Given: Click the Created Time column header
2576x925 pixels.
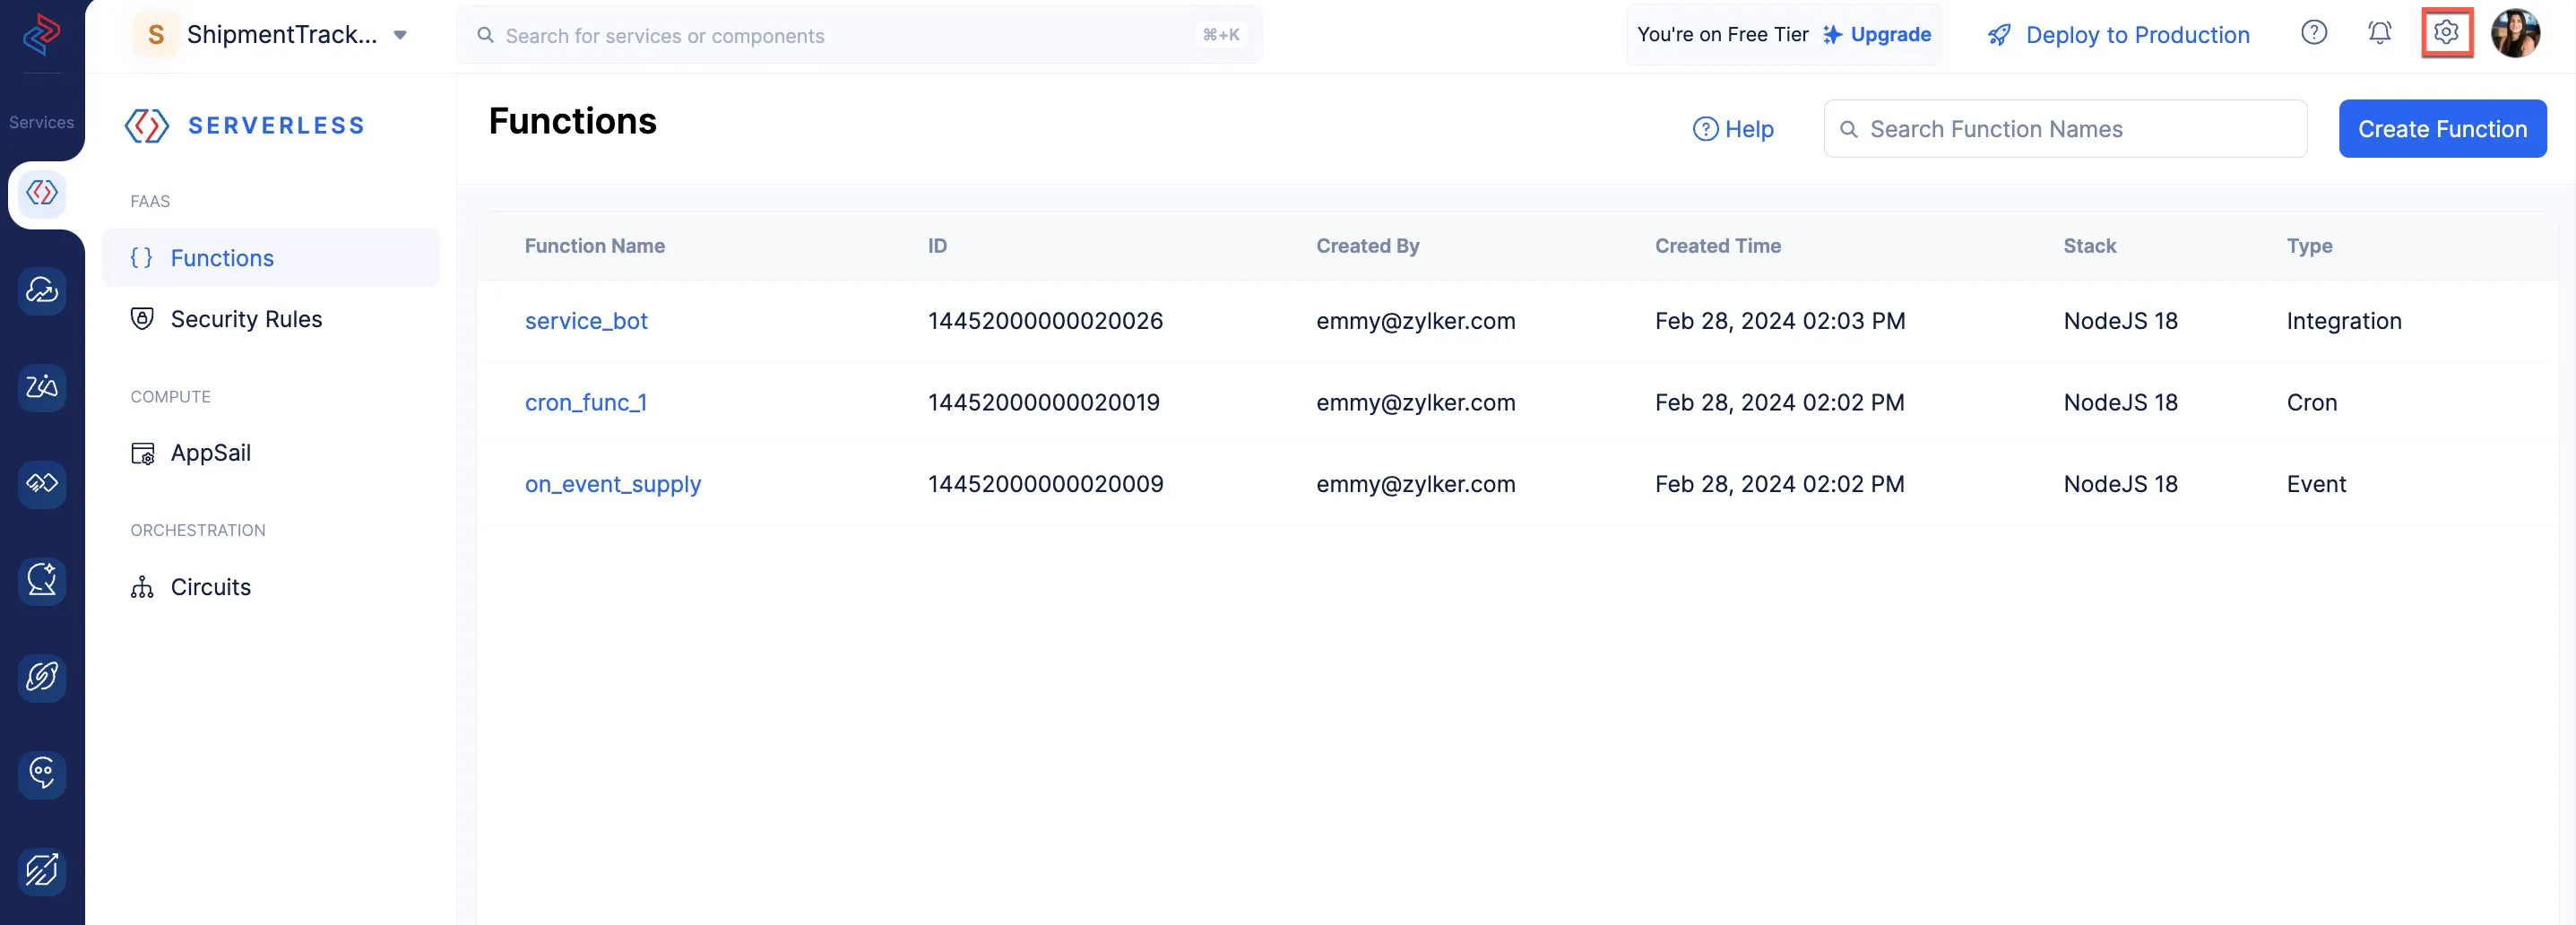Looking at the screenshot, I should [x=1717, y=246].
